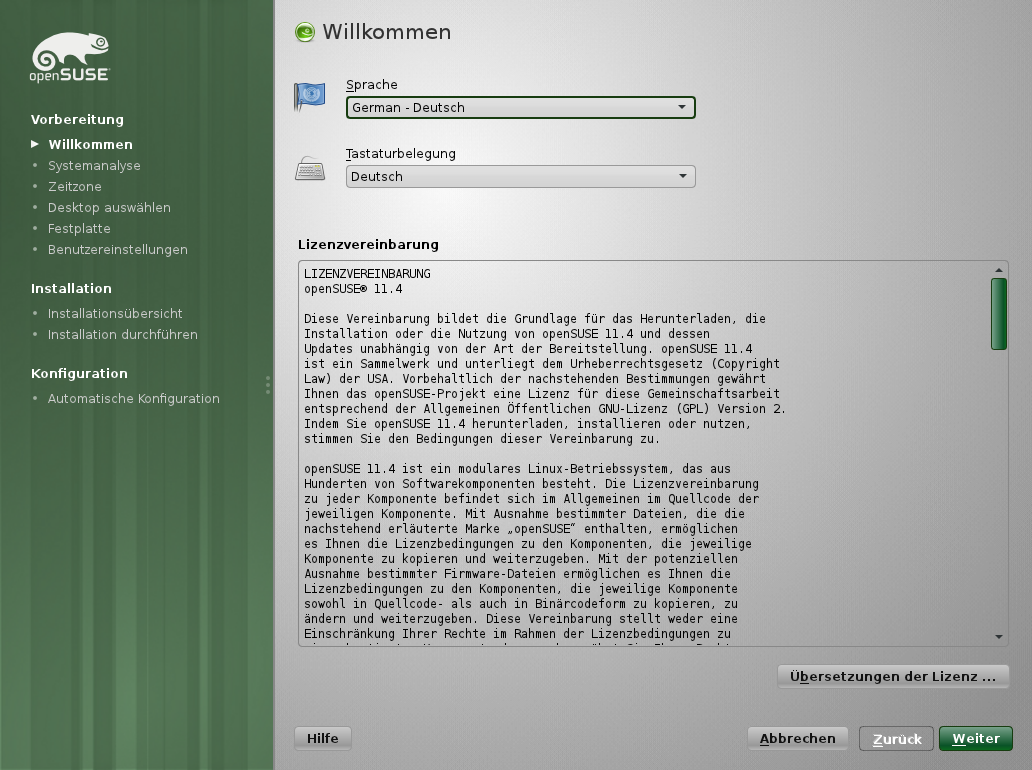Image resolution: width=1032 pixels, height=770 pixels.
Task: Click the flag icon beside Sprache
Action: pos(310,96)
